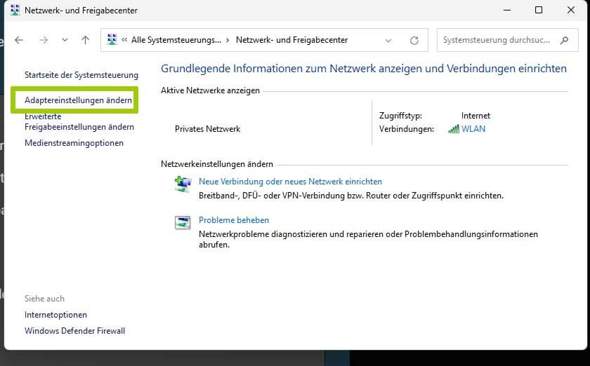The image size is (590, 366).
Task: Click breadcrumb separator arrow after Alle Systemsteuerungs
Action: [228, 40]
